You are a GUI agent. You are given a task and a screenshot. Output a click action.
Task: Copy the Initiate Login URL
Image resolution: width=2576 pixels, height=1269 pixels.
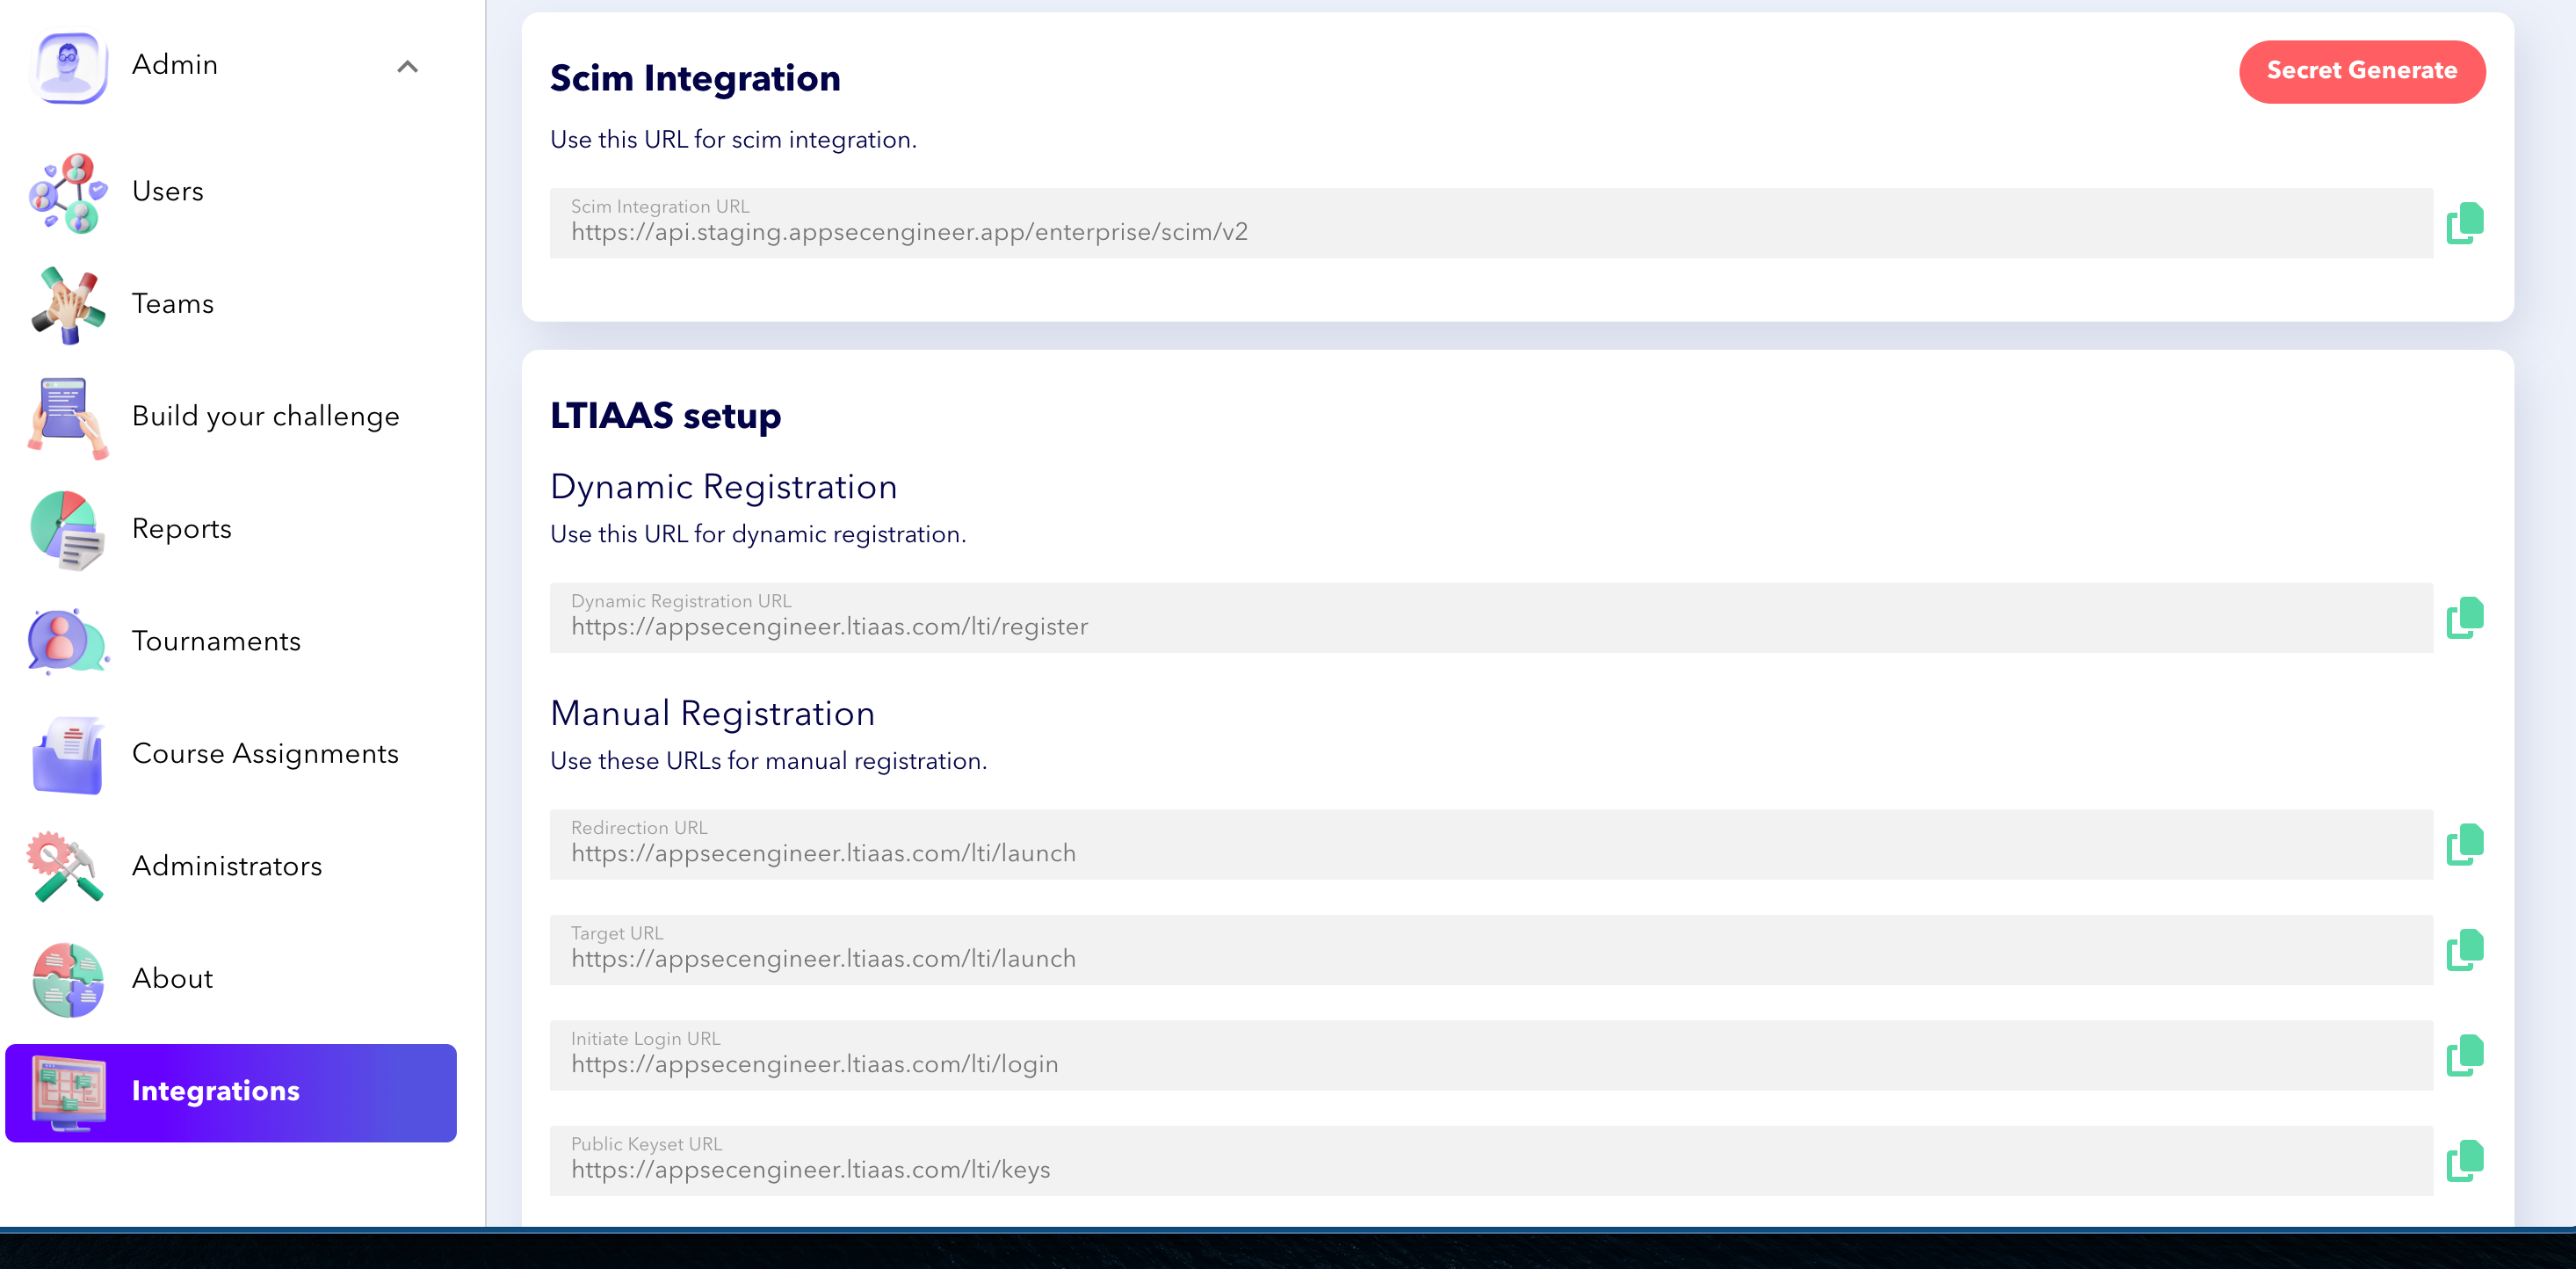coord(2465,1054)
